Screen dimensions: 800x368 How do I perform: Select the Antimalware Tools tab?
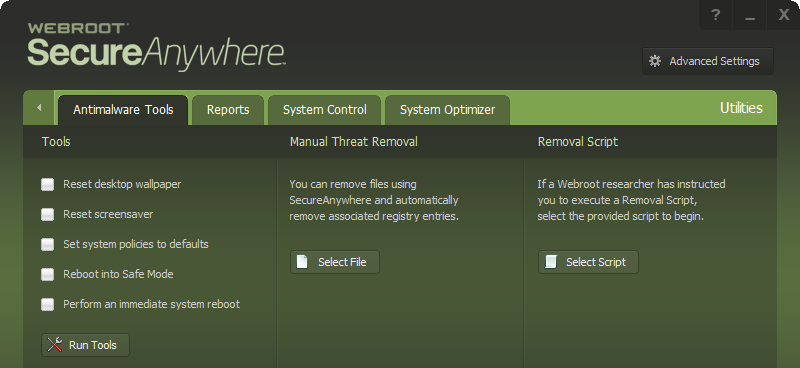click(x=123, y=110)
